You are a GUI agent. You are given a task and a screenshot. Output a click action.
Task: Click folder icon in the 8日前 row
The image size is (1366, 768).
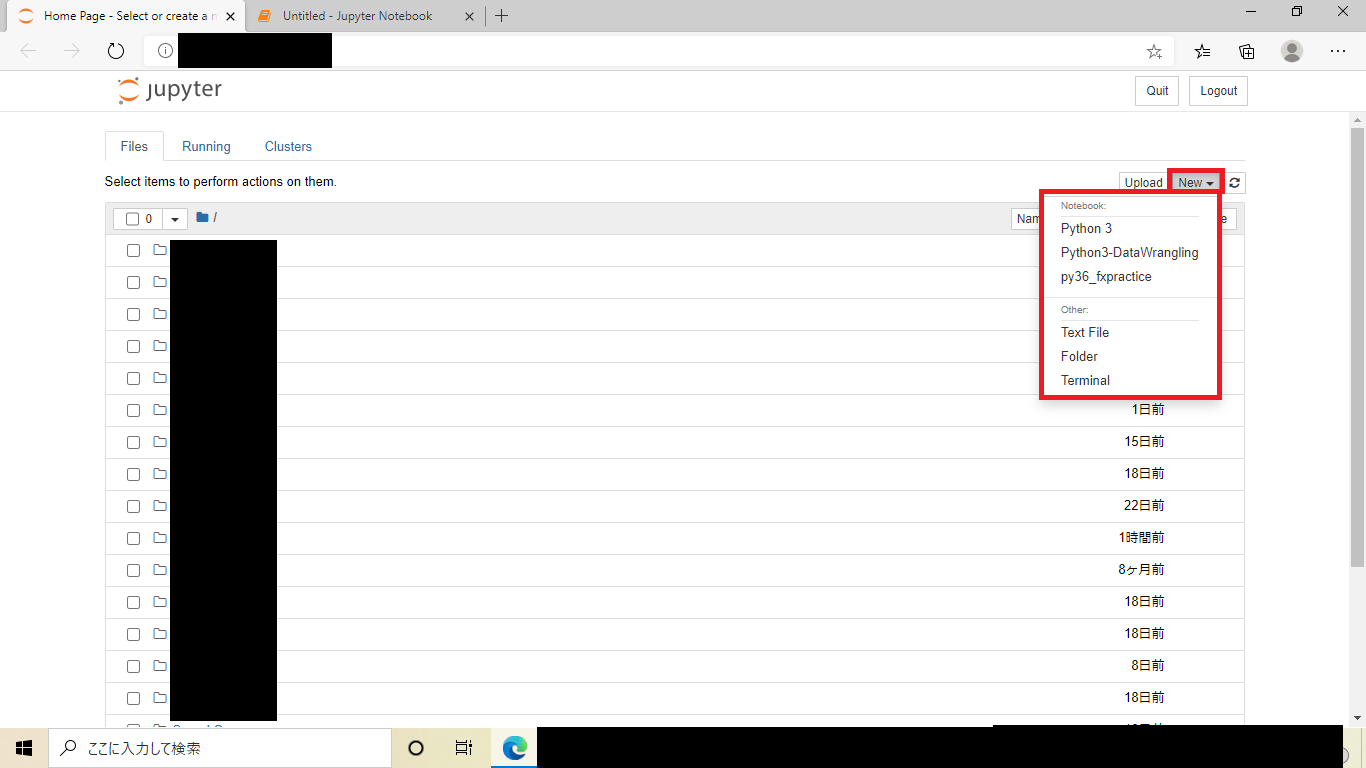click(x=160, y=666)
